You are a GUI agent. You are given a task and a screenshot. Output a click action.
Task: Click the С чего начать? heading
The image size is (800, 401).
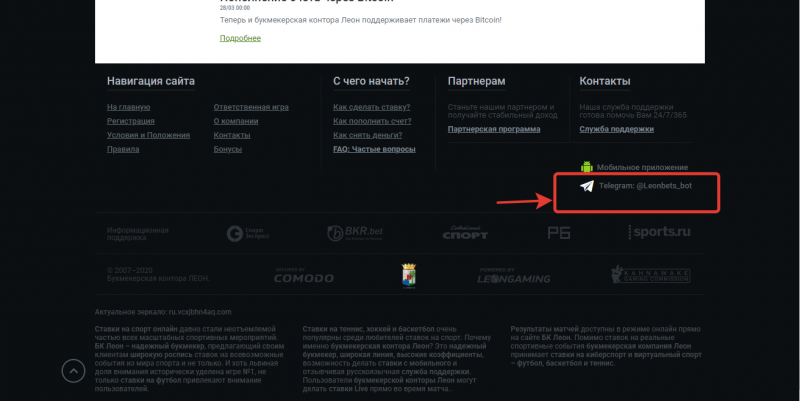pyautogui.click(x=371, y=81)
